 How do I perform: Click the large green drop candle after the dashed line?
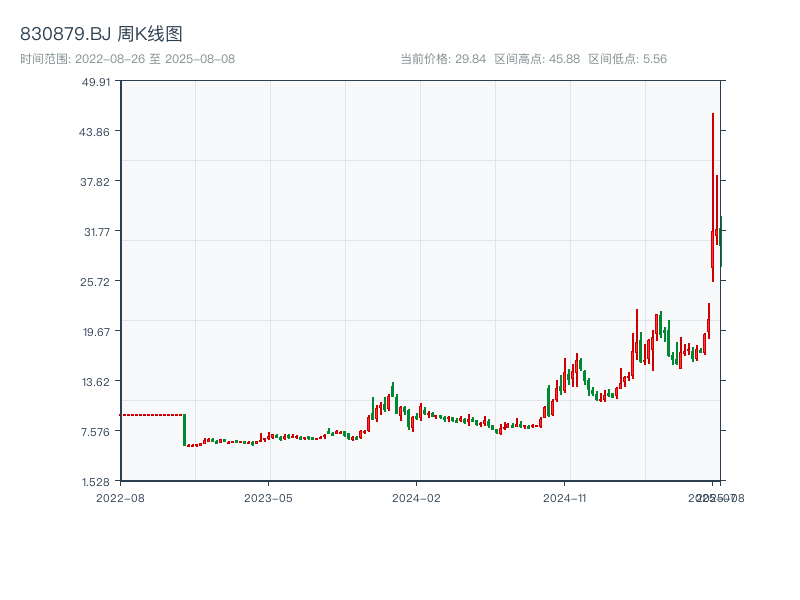(x=185, y=430)
